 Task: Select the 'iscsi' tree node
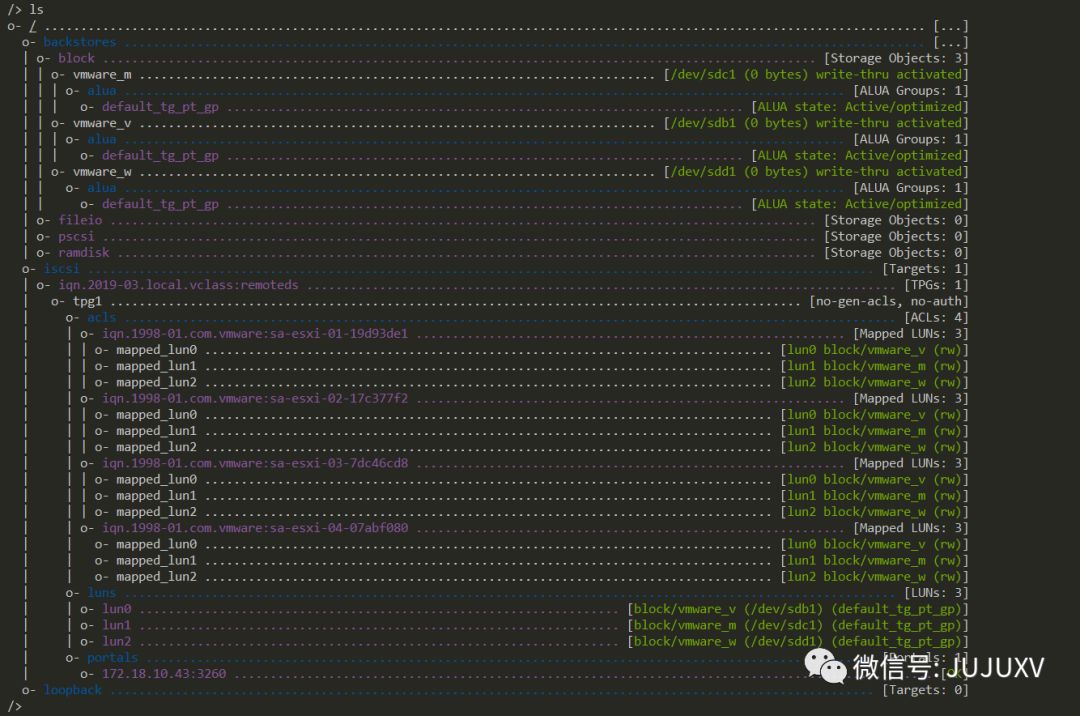[x=61, y=268]
